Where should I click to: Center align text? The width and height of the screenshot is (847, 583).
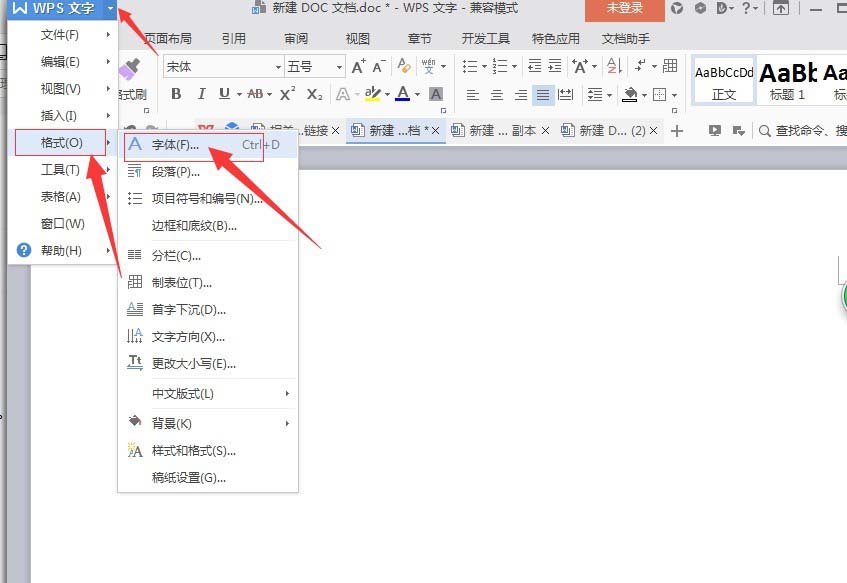tap(496, 96)
